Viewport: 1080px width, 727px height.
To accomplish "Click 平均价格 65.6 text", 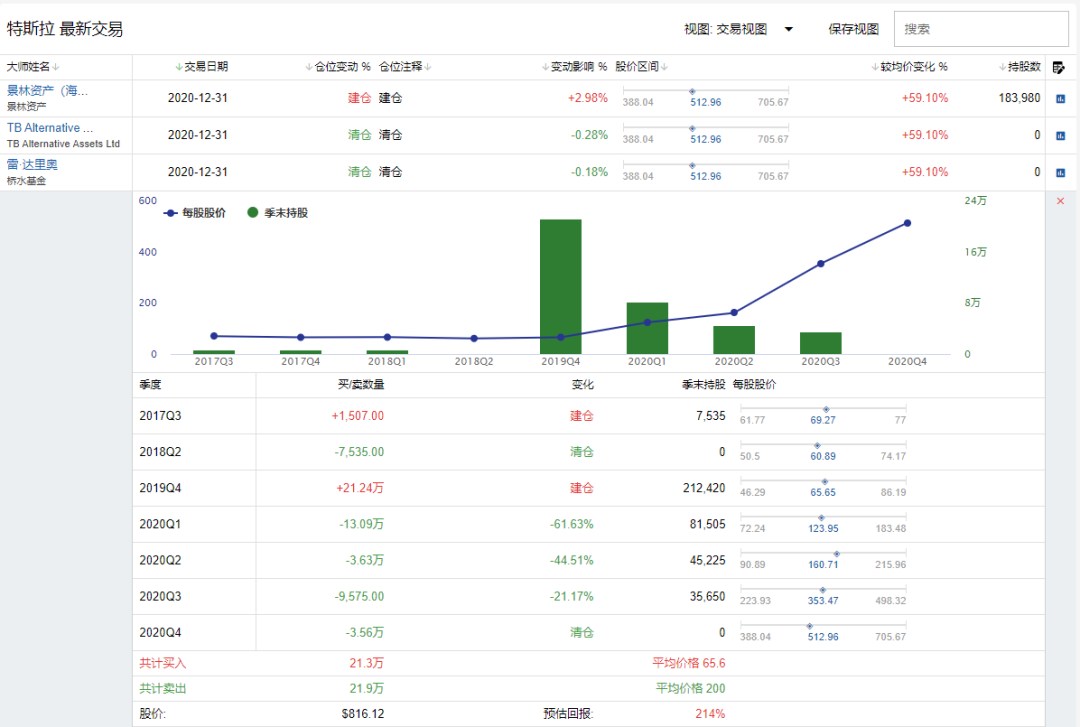I will 689,664.
